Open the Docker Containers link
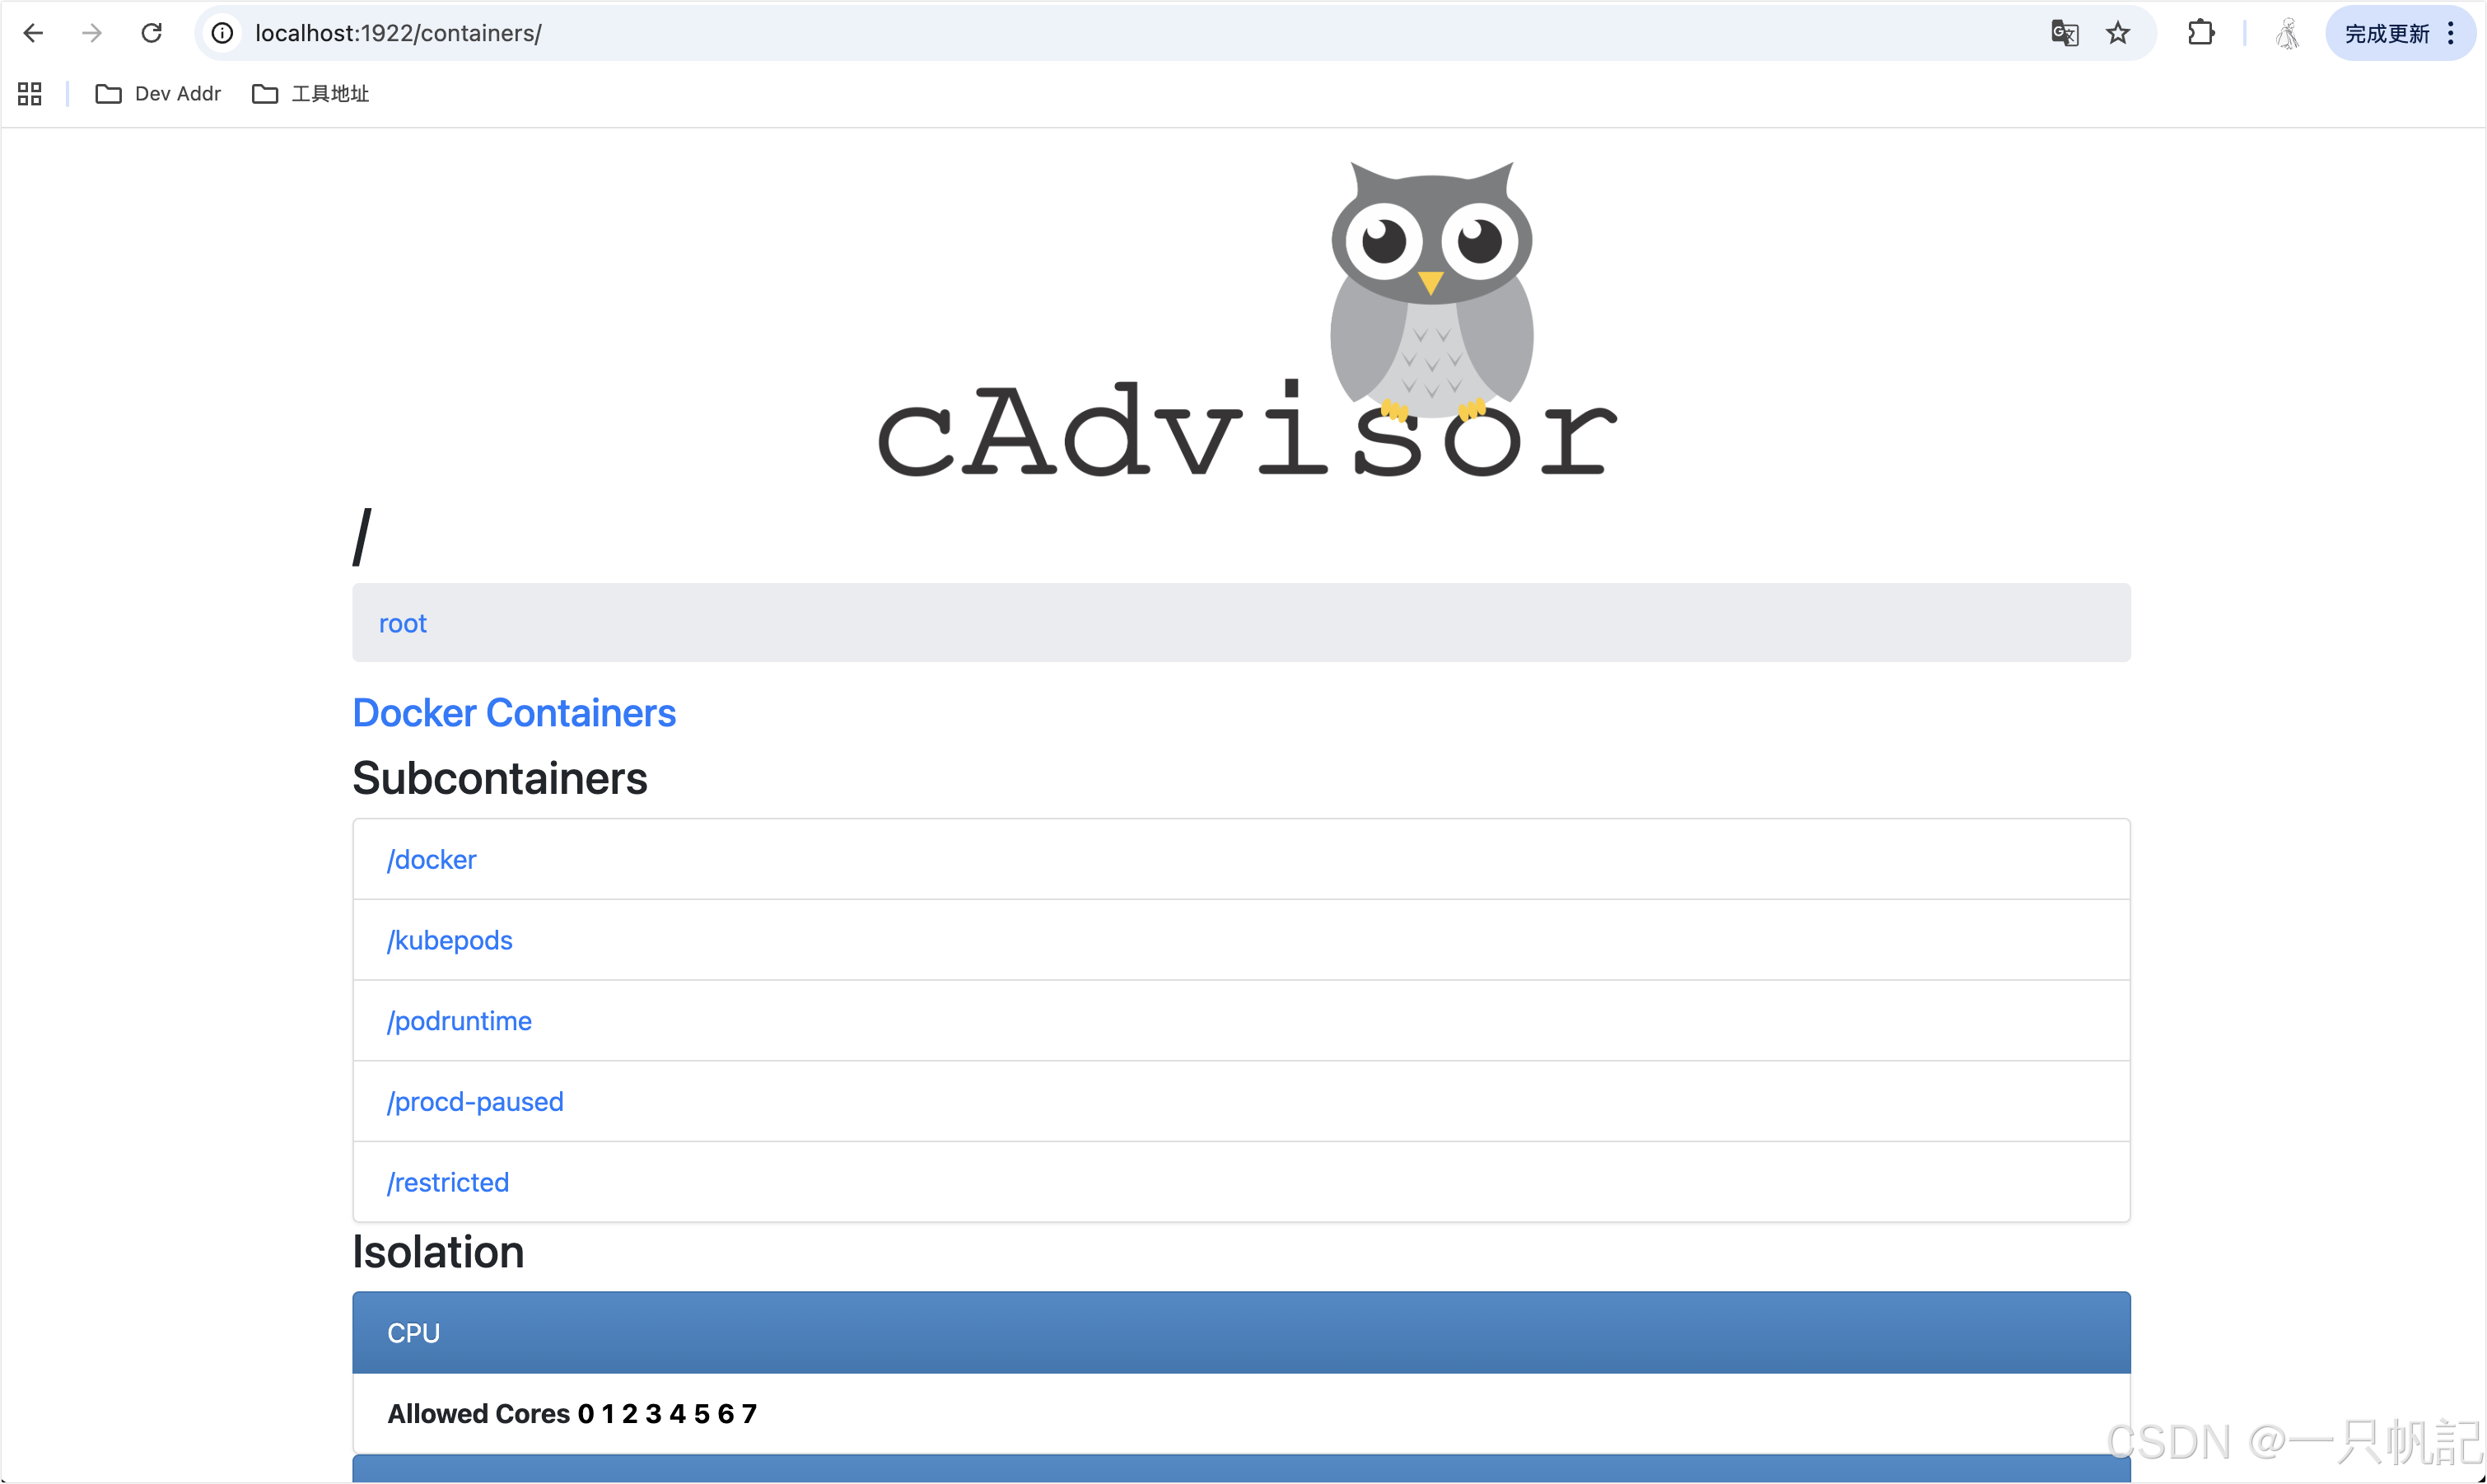Viewport: 2487px width, 1484px height. 514,713
